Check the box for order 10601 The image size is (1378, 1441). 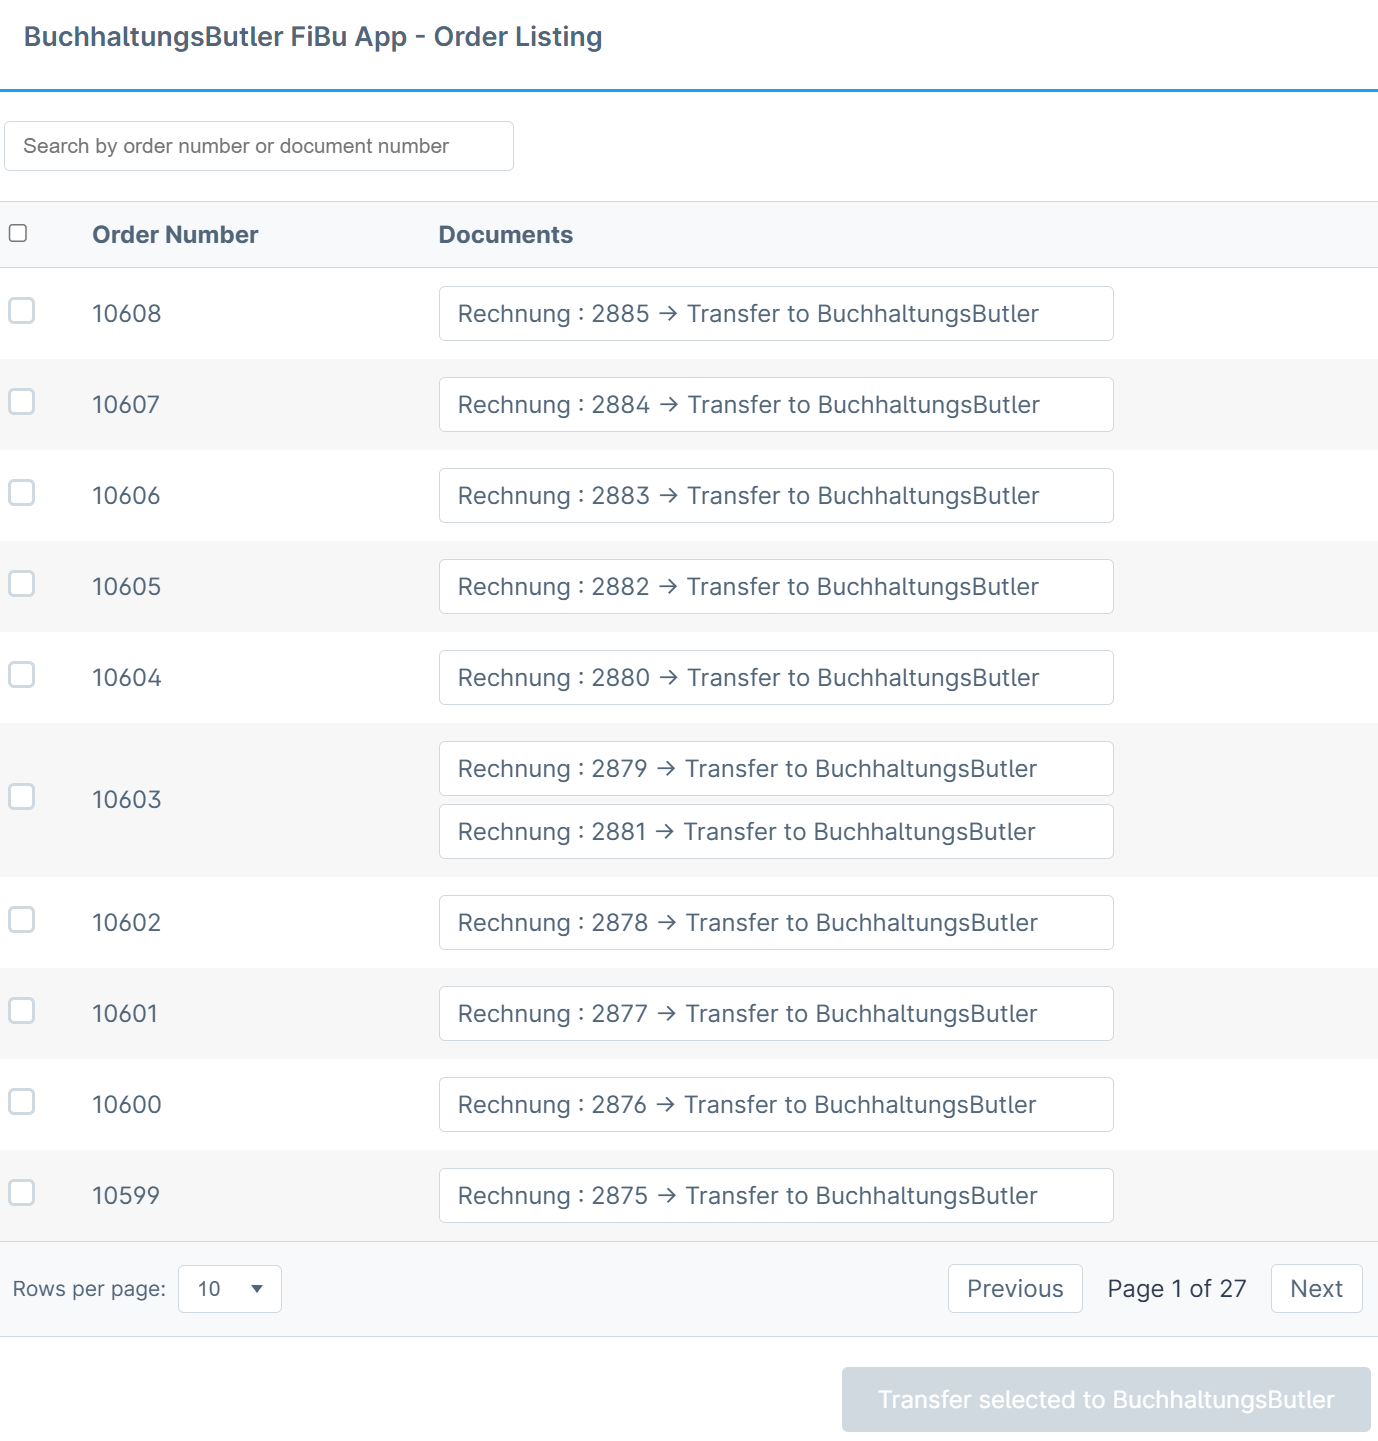coord(22,1011)
